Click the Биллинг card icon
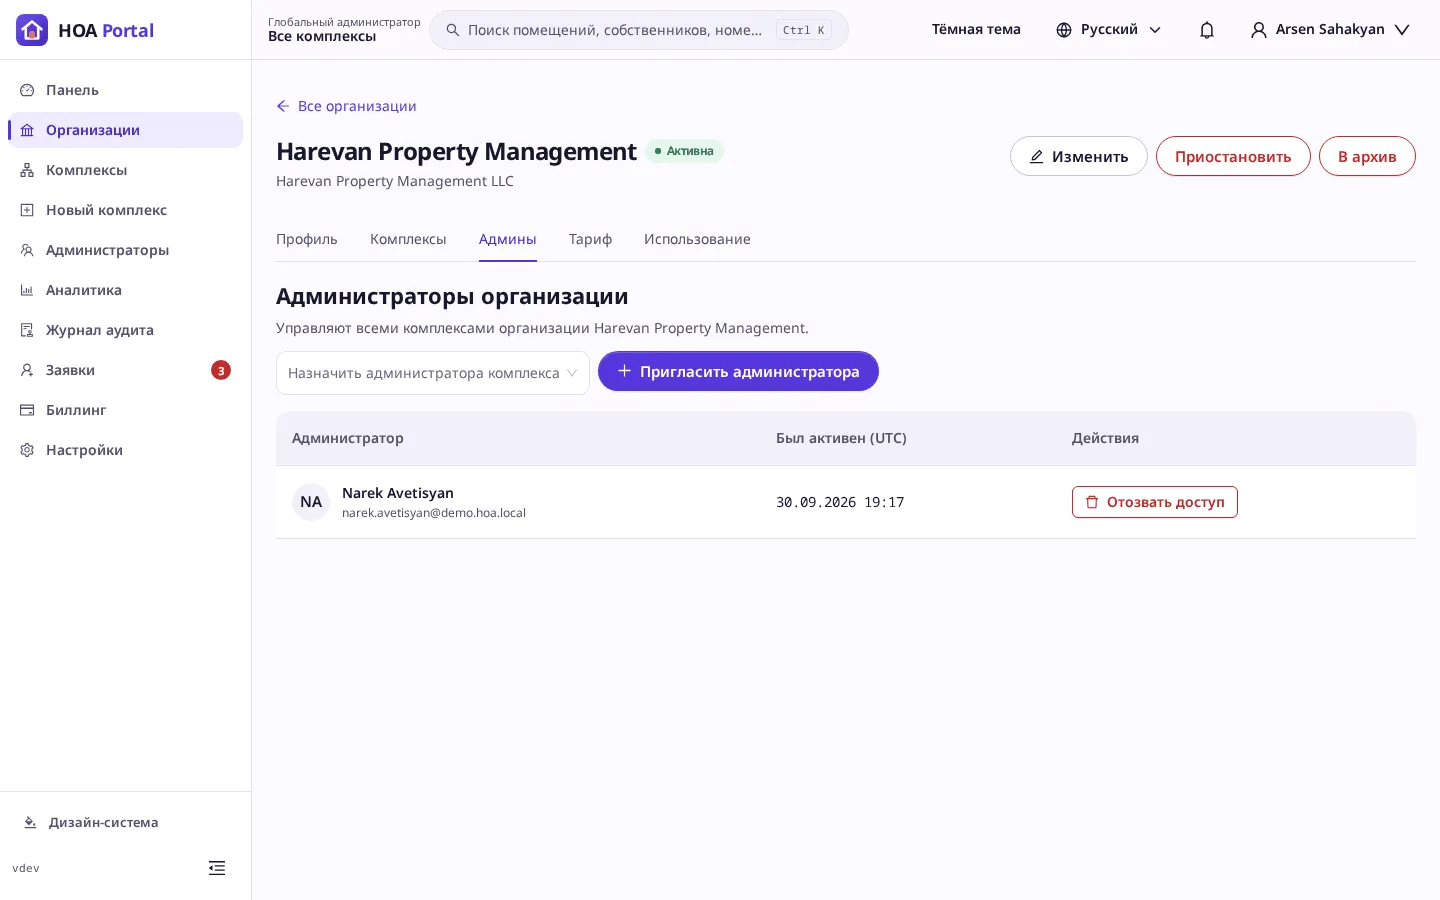This screenshot has height=900, width=1440. [27, 410]
